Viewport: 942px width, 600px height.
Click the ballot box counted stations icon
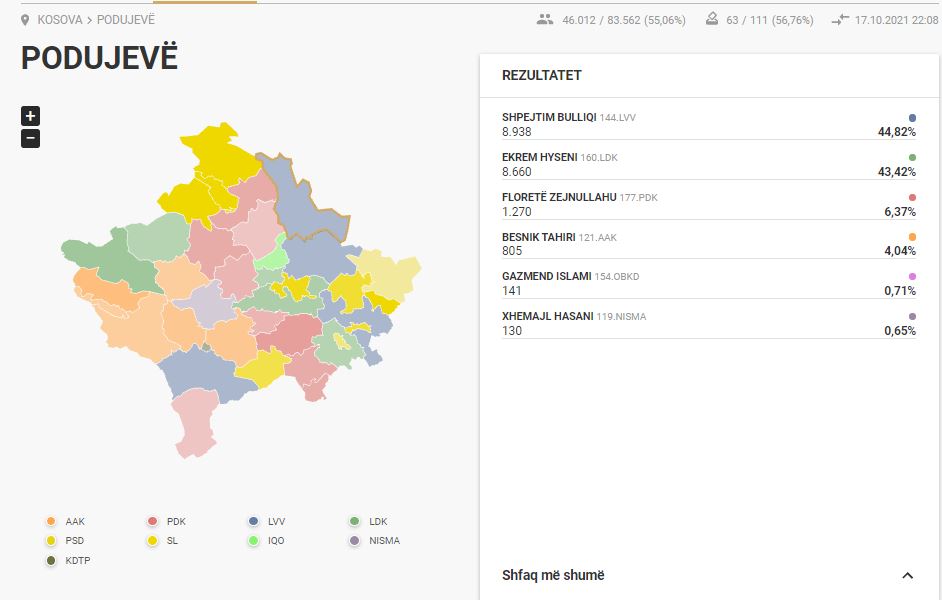(x=712, y=19)
